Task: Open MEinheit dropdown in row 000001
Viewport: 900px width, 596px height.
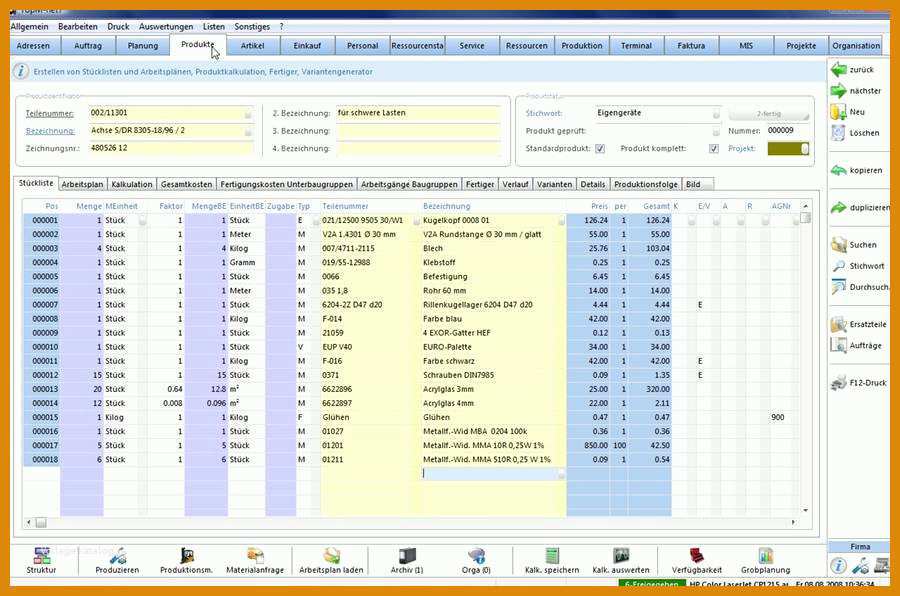Action: 143,220
